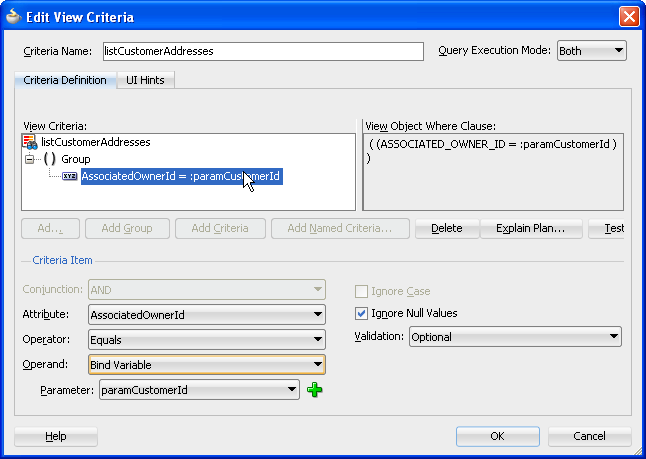Open the Validation Optional dropdown

[515, 337]
